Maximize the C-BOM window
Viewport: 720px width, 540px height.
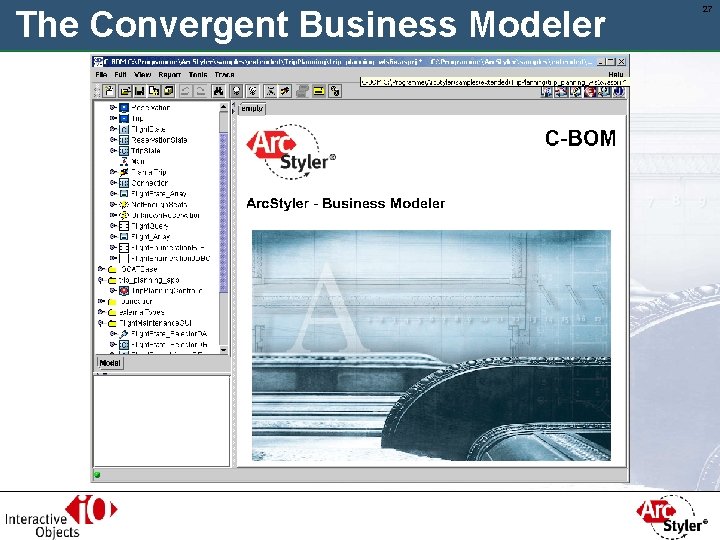[x=611, y=61]
